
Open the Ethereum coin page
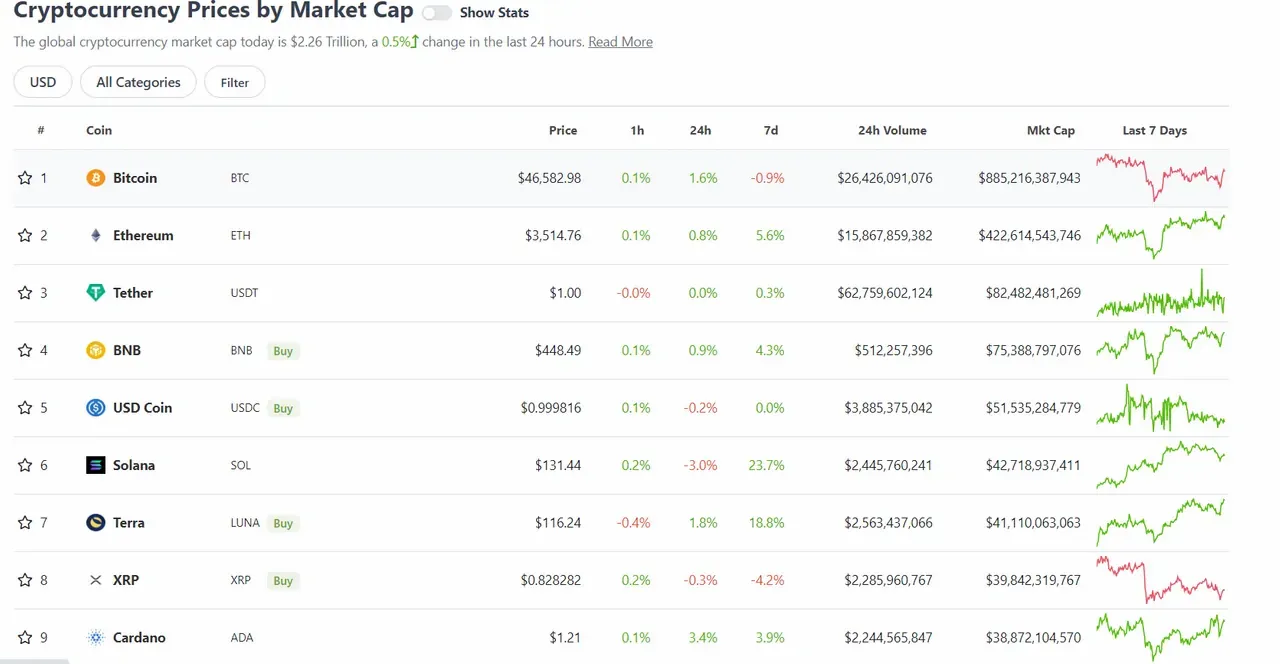(x=143, y=236)
